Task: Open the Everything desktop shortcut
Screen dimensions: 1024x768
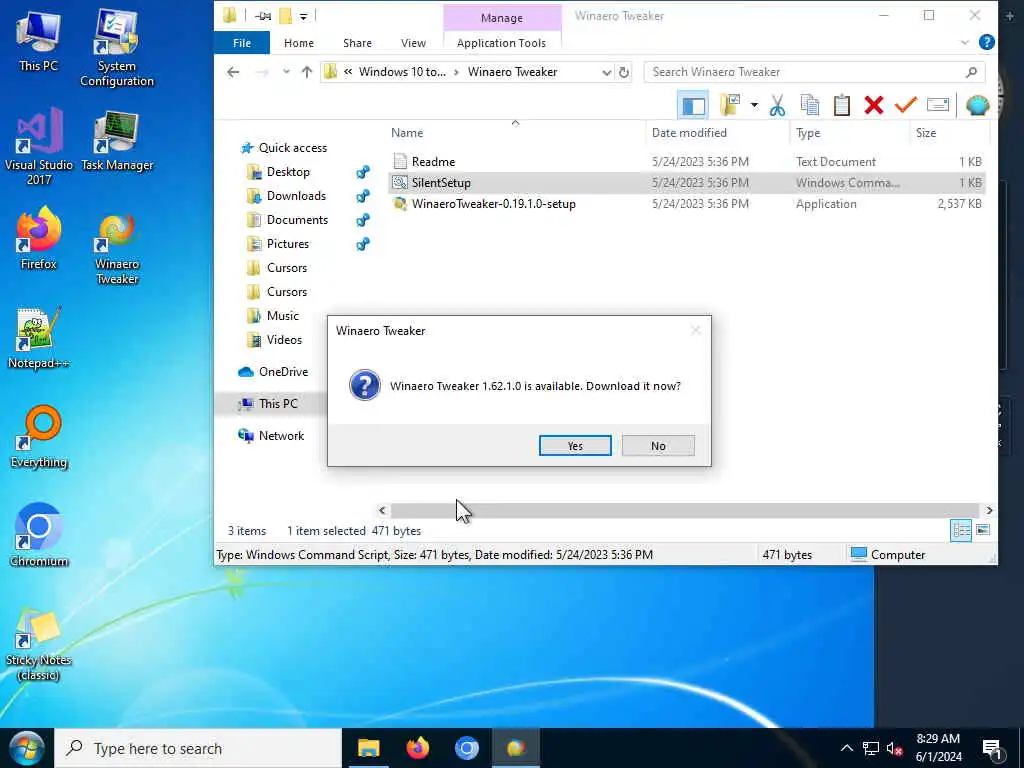Action: 39,437
